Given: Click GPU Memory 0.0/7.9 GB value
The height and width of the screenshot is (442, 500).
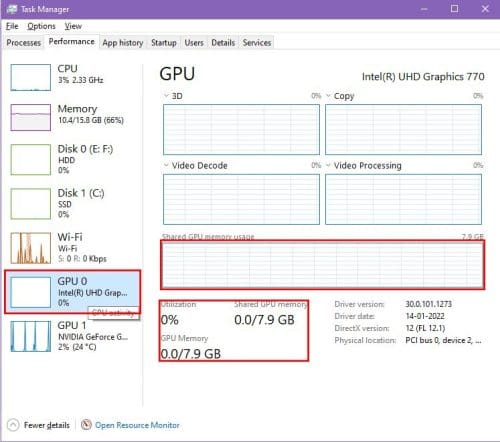Looking at the screenshot, I should click(191, 354).
